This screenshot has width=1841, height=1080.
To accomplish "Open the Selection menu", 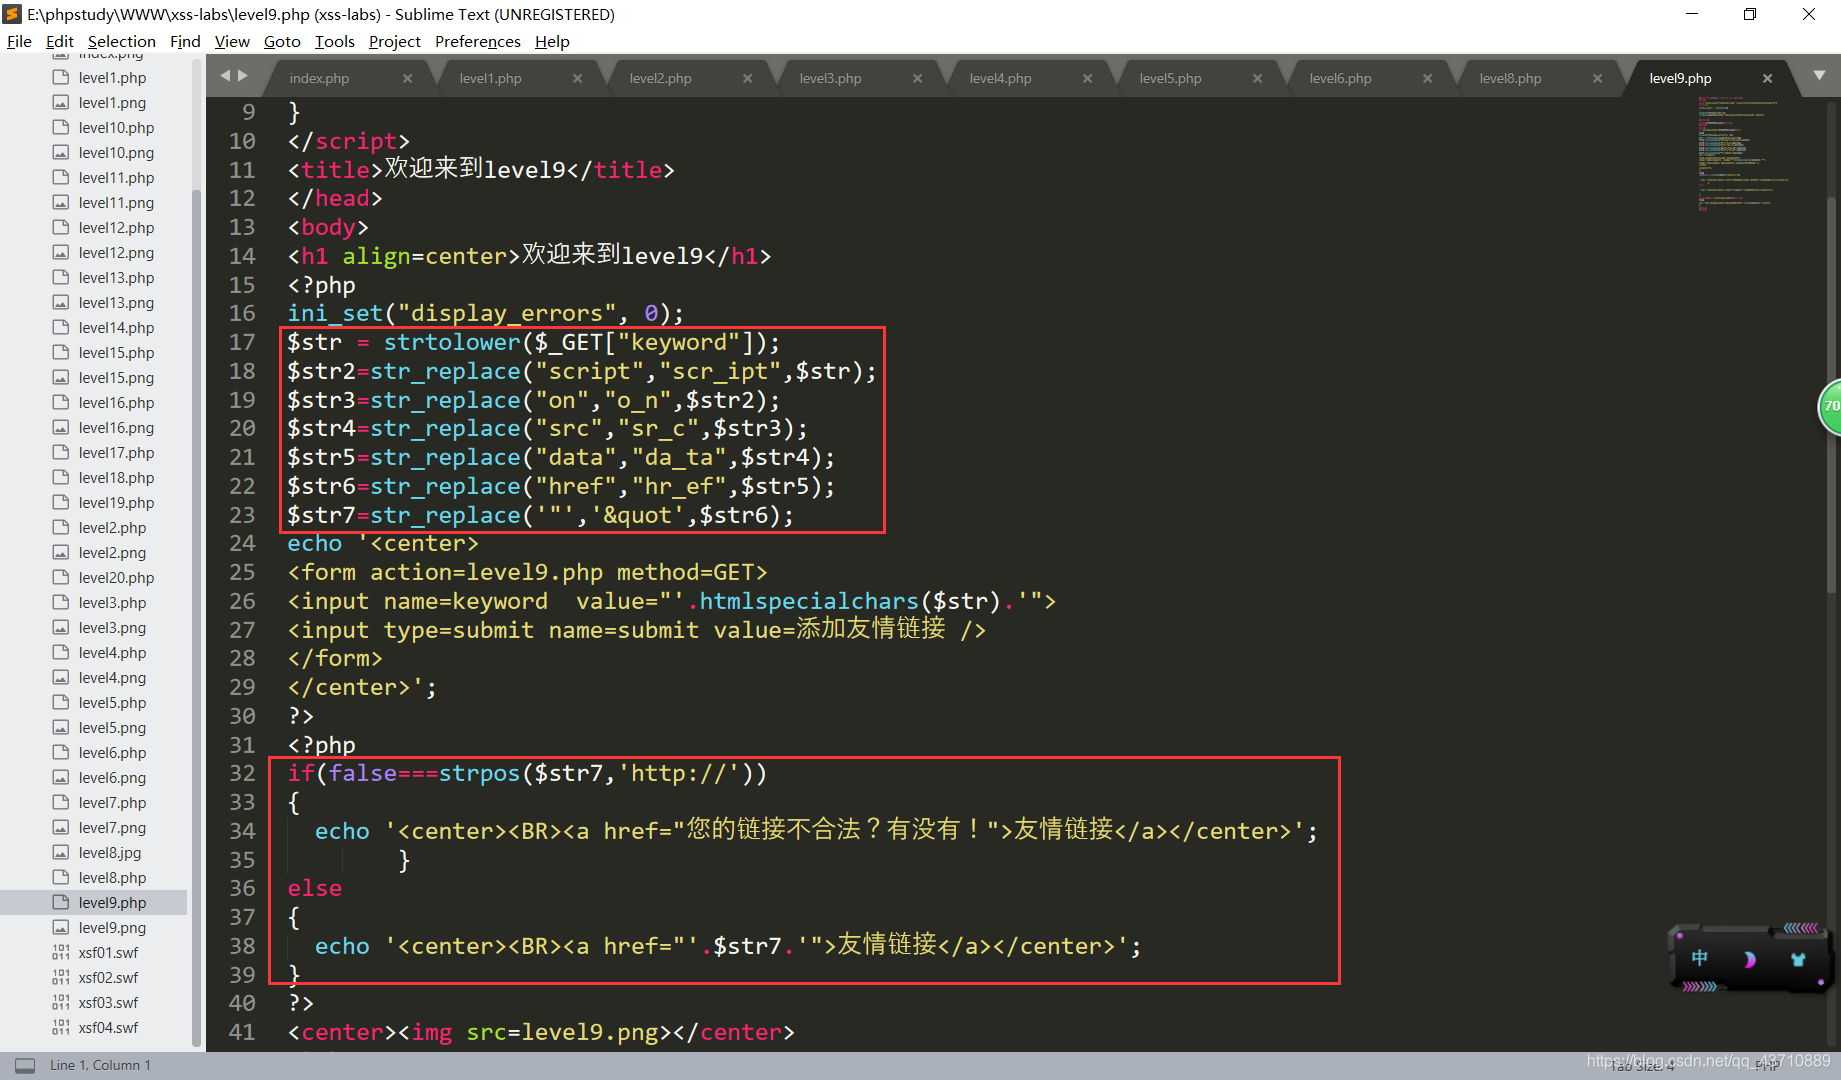I will tap(121, 41).
